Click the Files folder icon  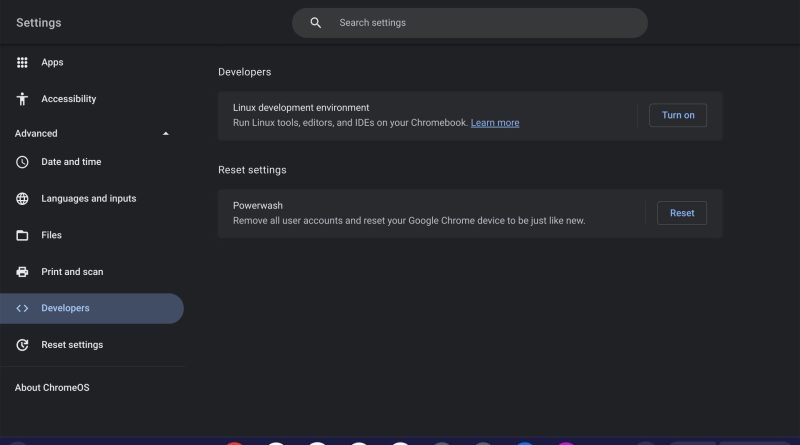(22, 235)
